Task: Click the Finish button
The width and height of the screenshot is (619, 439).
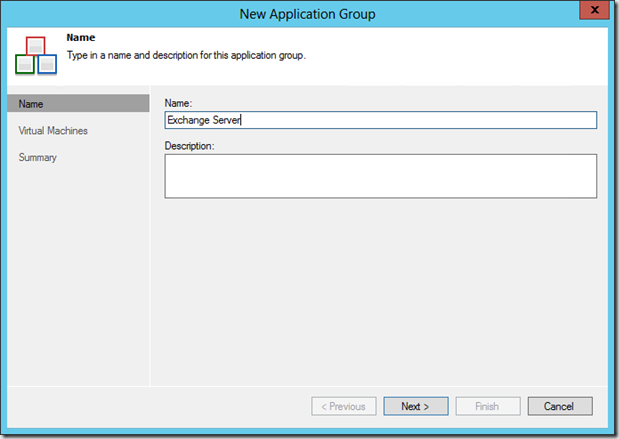Action: click(x=488, y=406)
